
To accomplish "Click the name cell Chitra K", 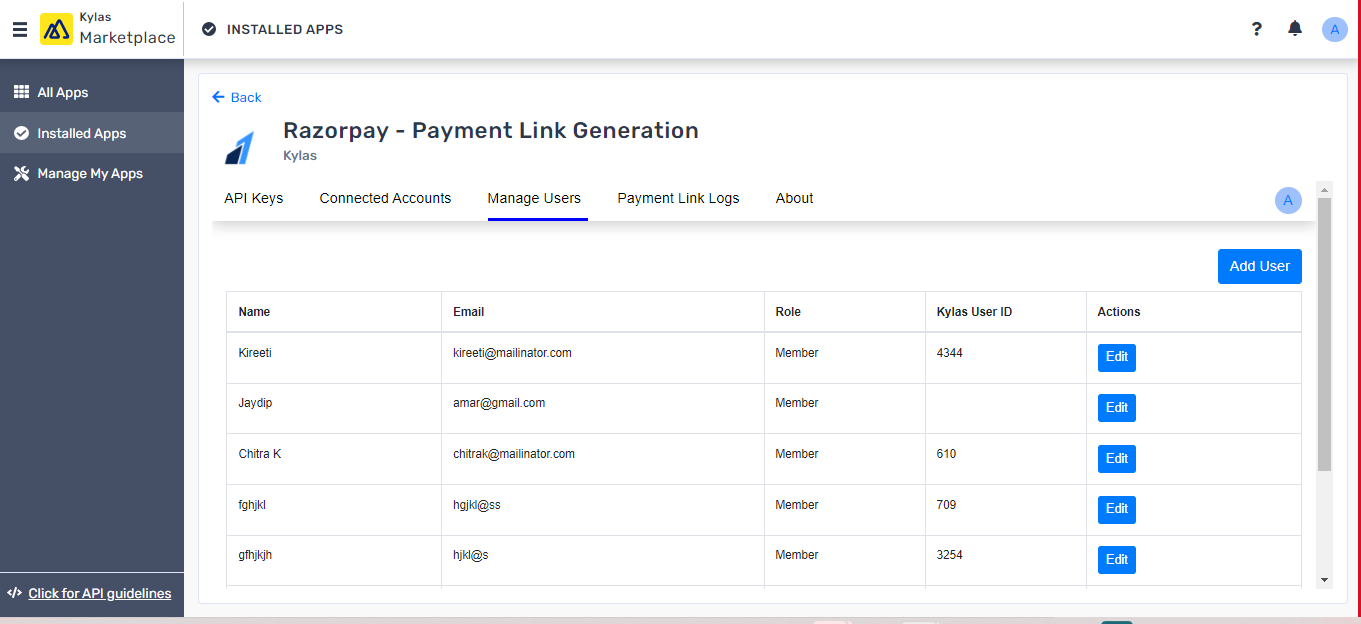I will 260,454.
